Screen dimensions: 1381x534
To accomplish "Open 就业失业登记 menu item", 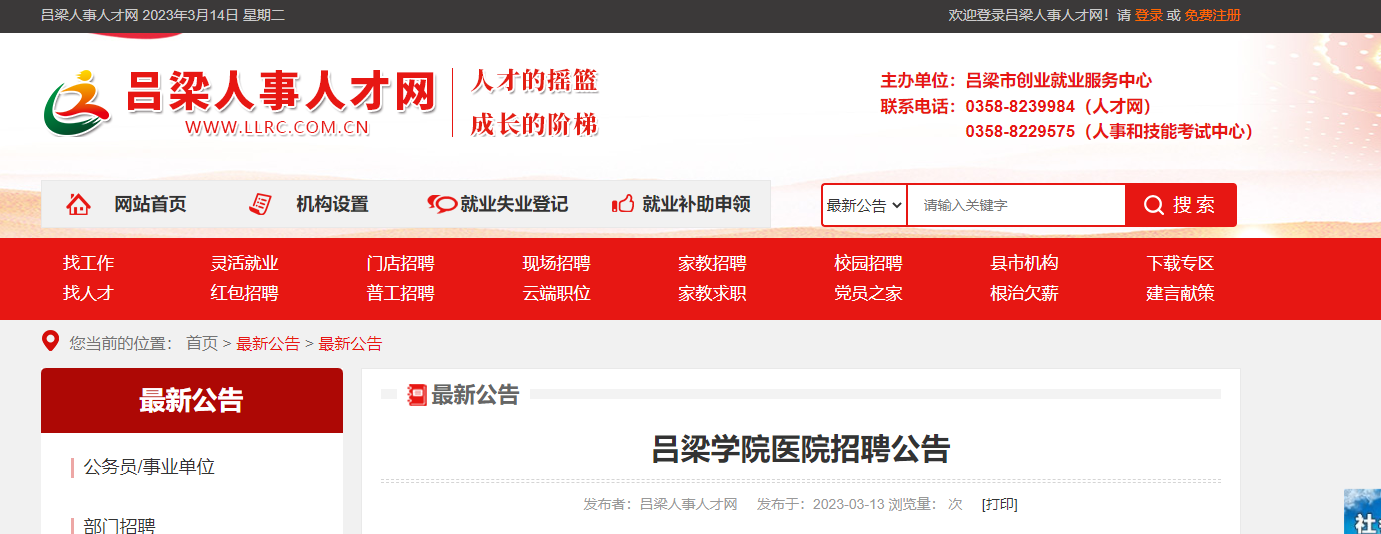I will pyautogui.click(x=514, y=204).
